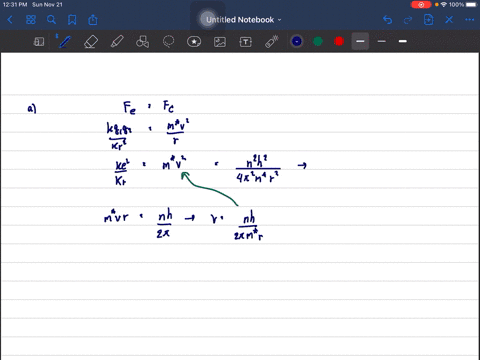
Task: Undo the last stroke
Action: coord(387,20)
